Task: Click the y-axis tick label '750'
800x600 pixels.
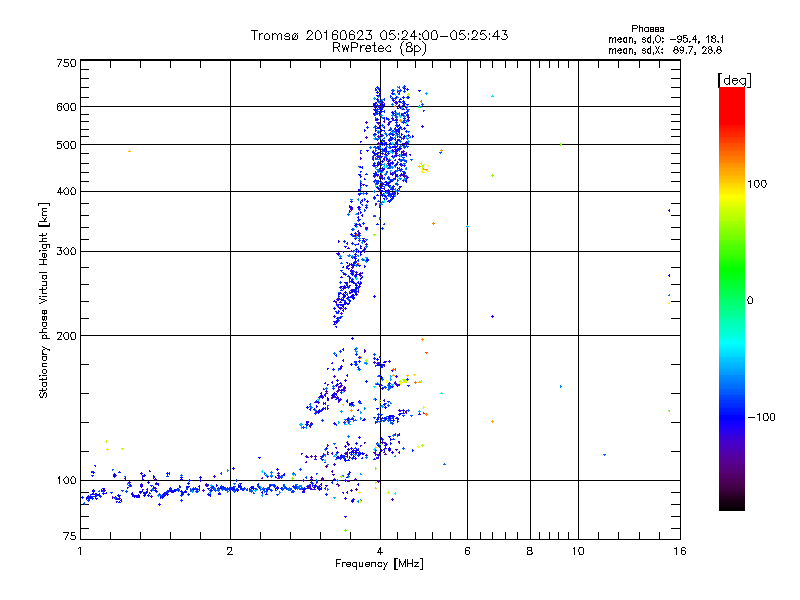Action: pyautogui.click(x=67, y=63)
